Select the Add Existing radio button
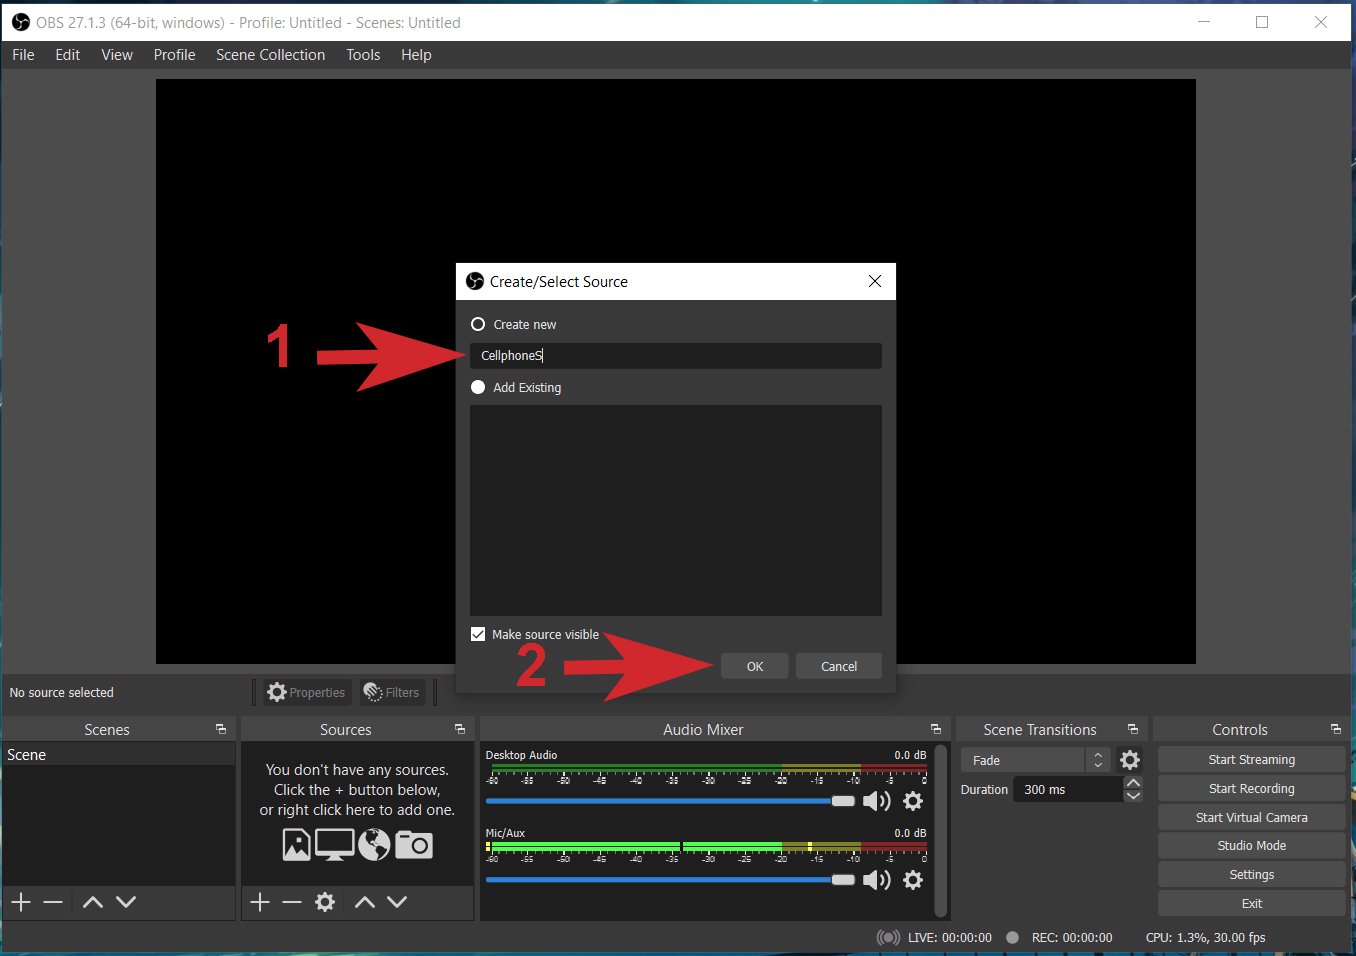 tap(478, 387)
